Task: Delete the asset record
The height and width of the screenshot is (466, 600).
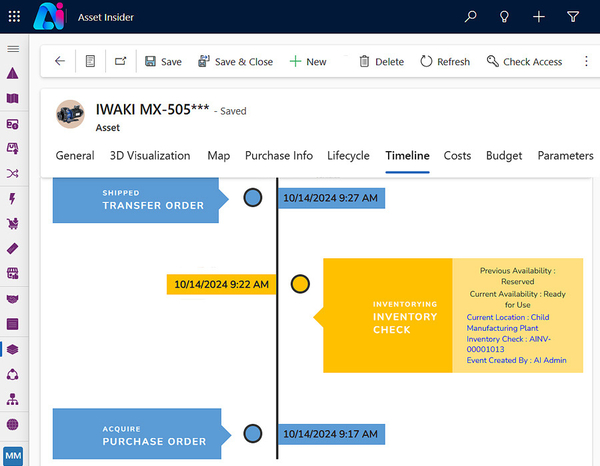Action: click(382, 62)
